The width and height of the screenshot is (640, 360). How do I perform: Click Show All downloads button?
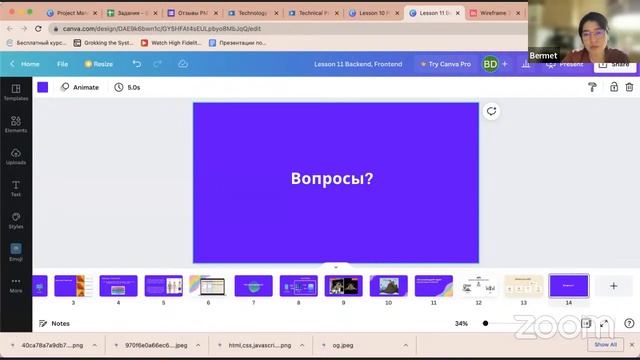[605, 344]
